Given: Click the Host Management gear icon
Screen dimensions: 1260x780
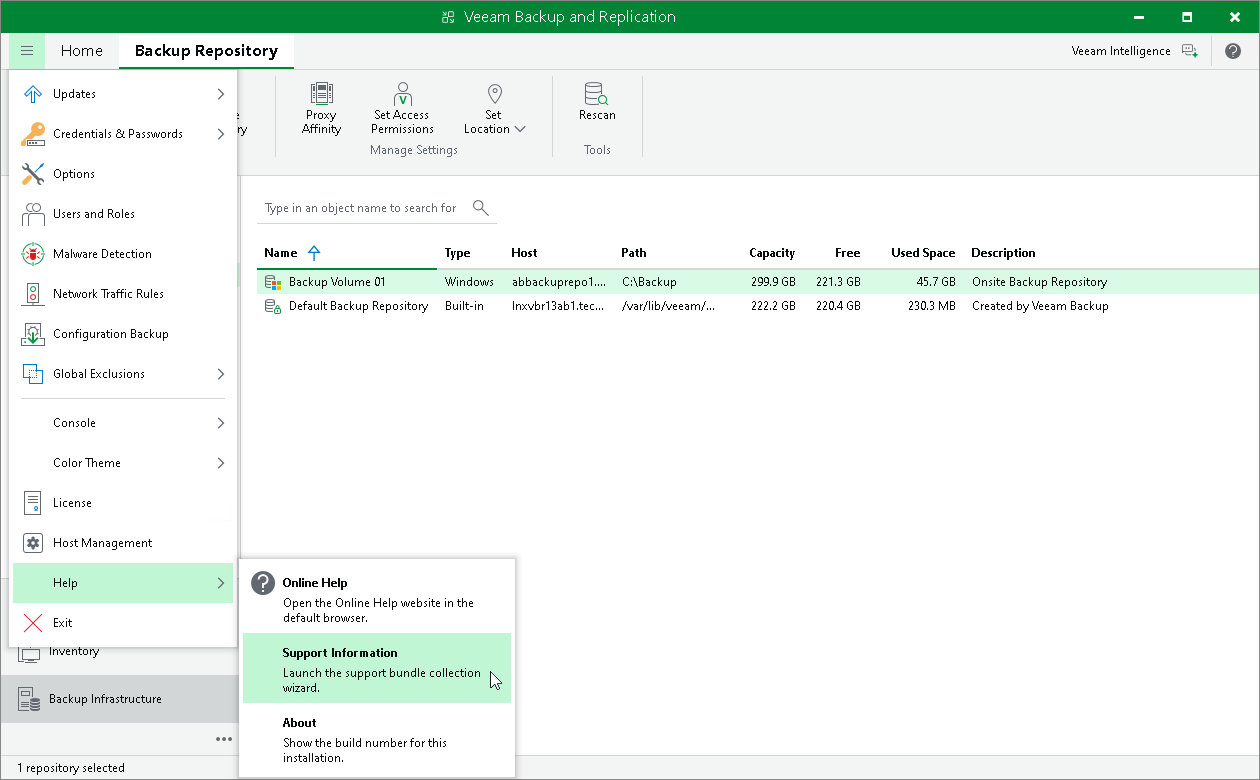Looking at the screenshot, I should coord(33,543).
